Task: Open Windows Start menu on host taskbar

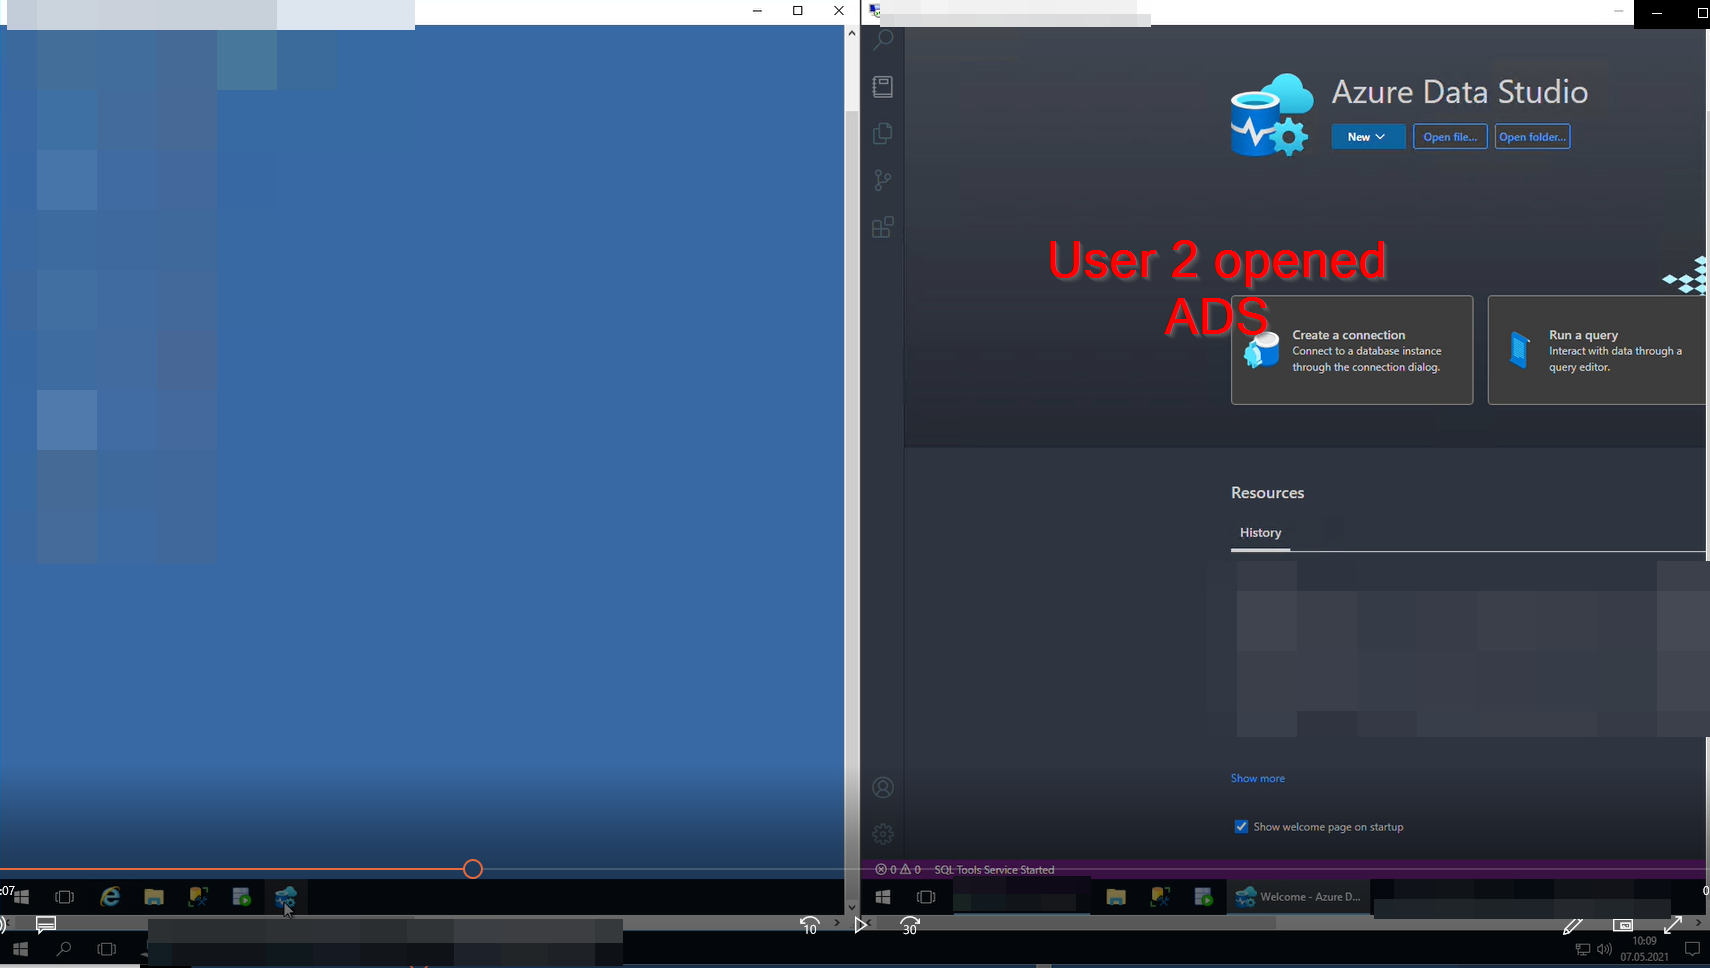Action: 20,949
